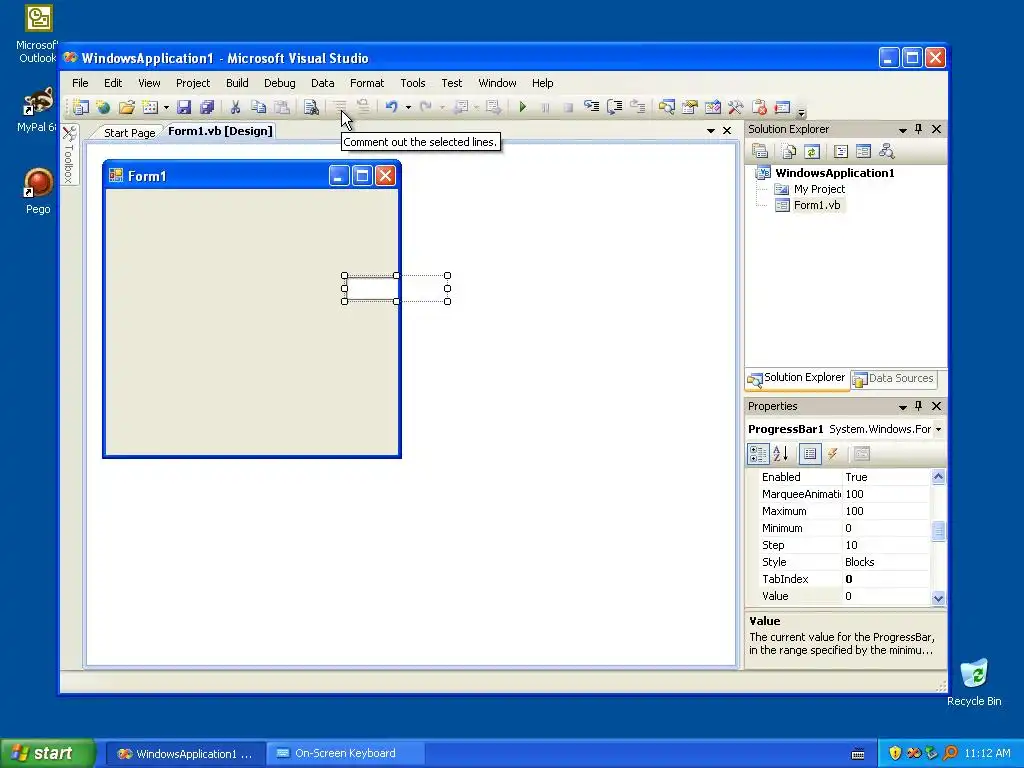The height and width of the screenshot is (768, 1024).
Task: Click the Undo arrow icon
Action: click(392, 107)
